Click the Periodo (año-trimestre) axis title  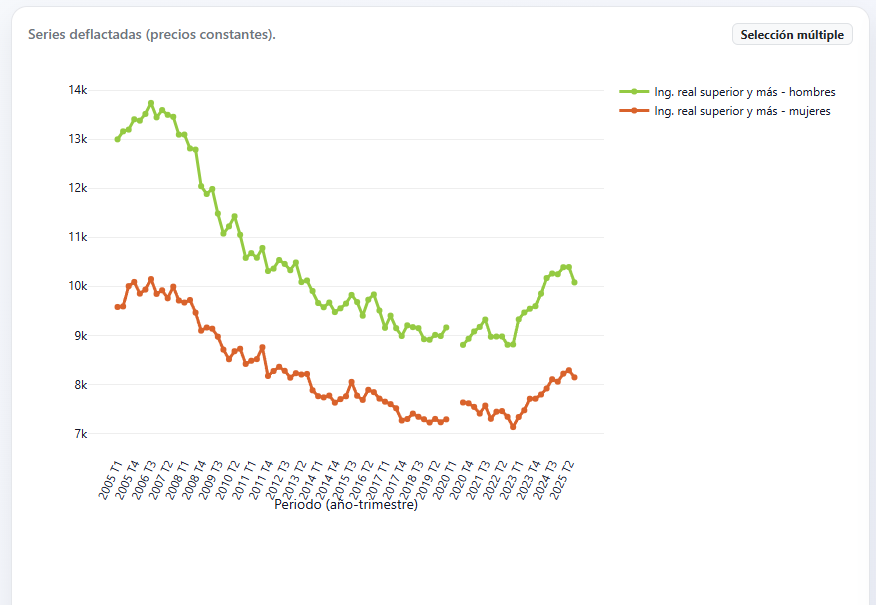[346, 505]
